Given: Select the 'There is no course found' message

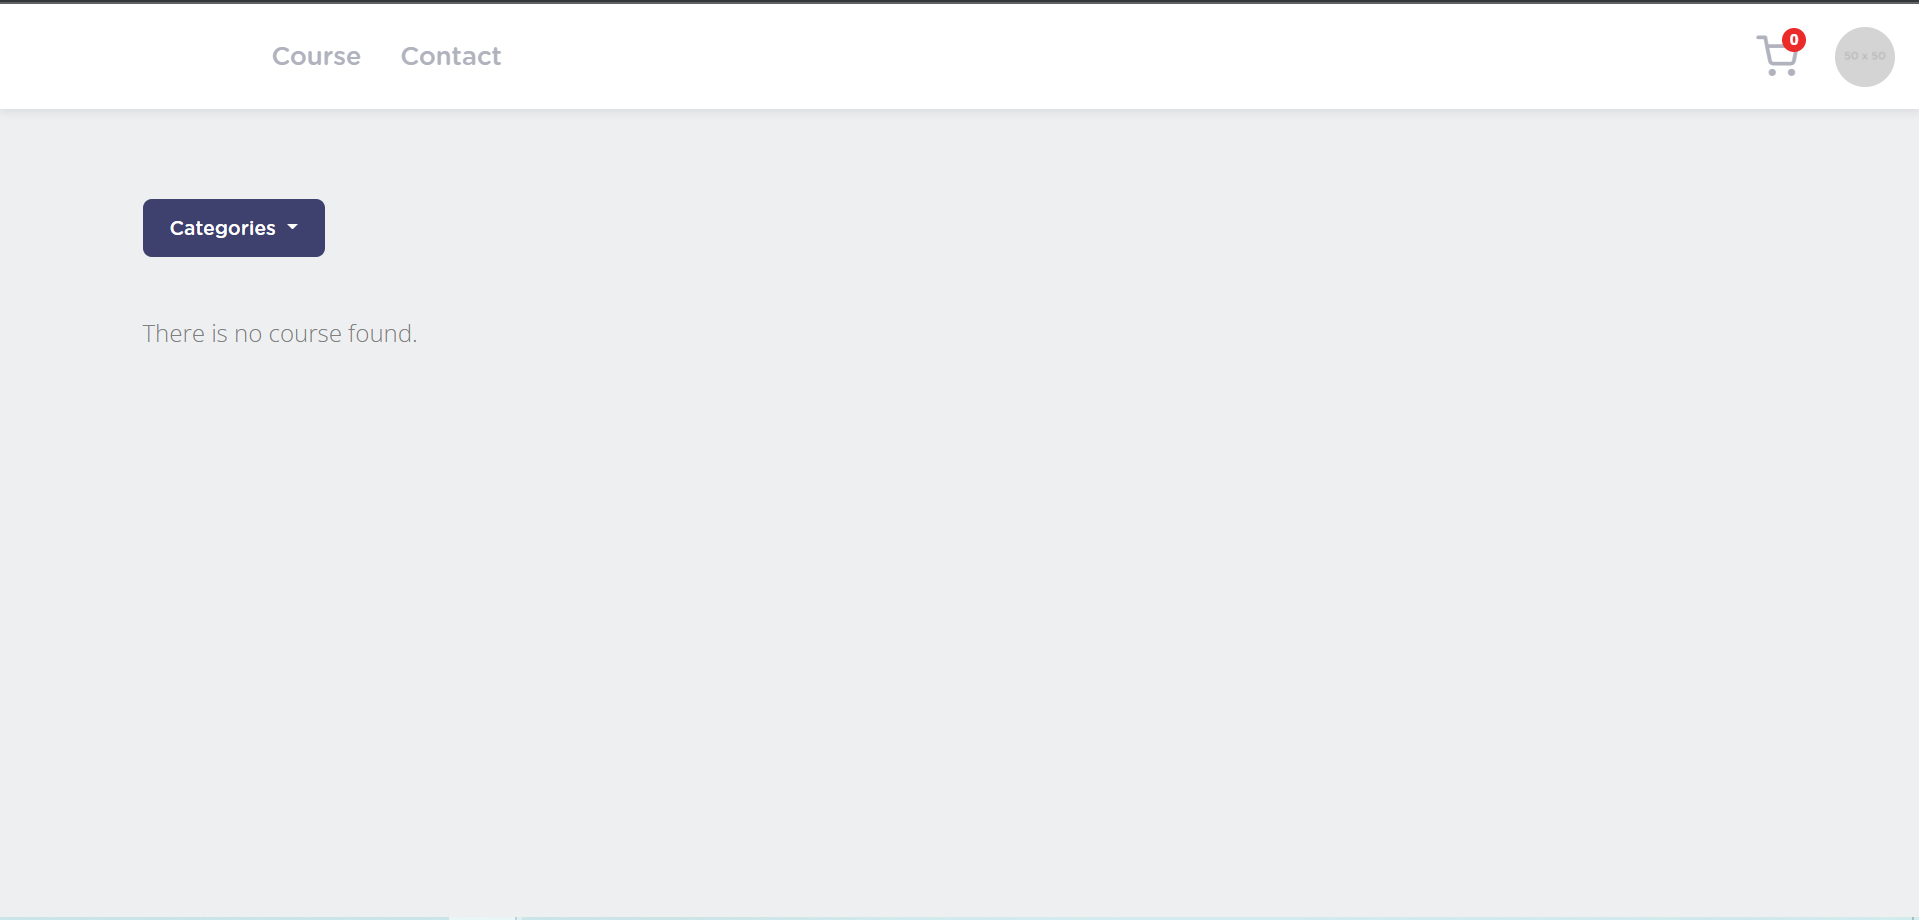Looking at the screenshot, I should coord(280,333).
